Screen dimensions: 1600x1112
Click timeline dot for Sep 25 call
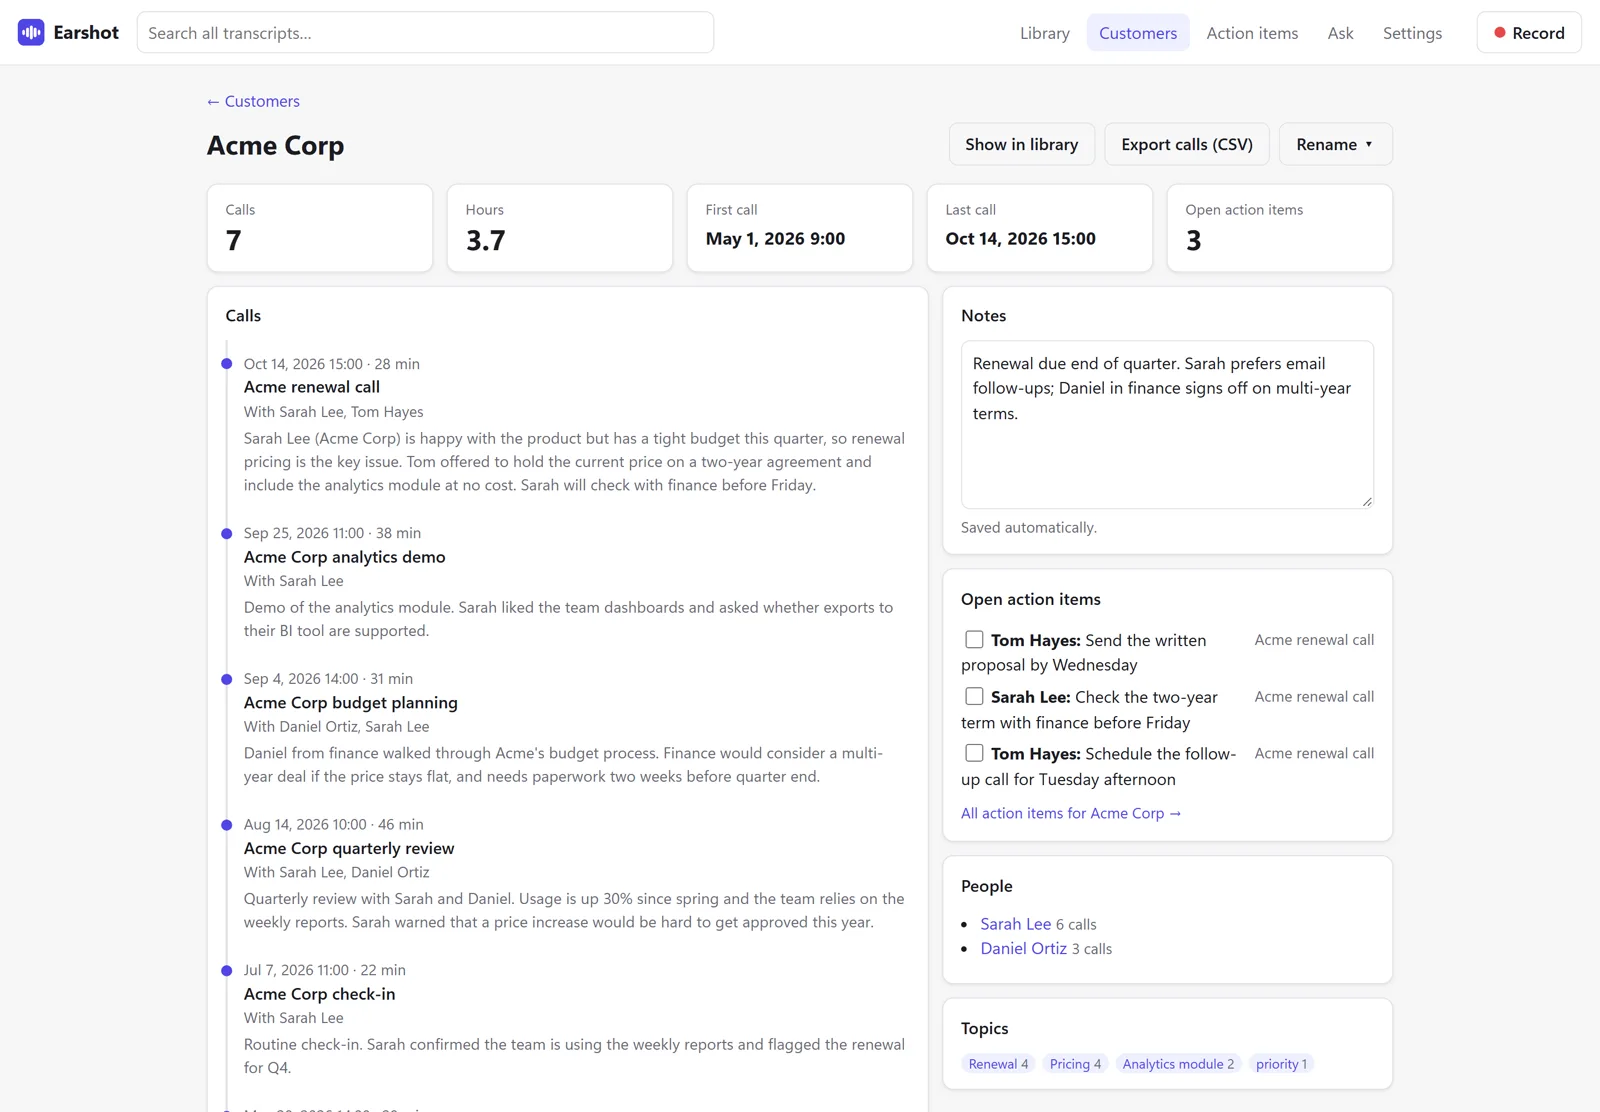pos(227,534)
